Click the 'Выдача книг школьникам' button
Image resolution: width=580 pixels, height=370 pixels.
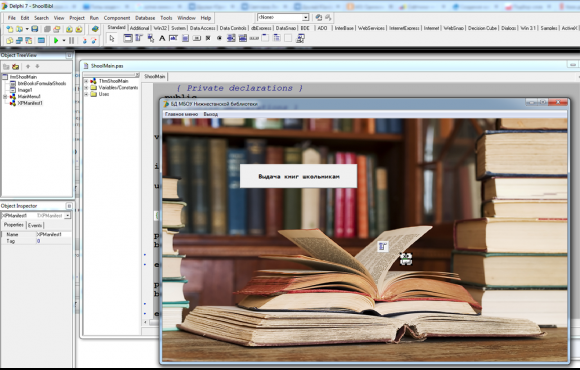tap(299, 176)
